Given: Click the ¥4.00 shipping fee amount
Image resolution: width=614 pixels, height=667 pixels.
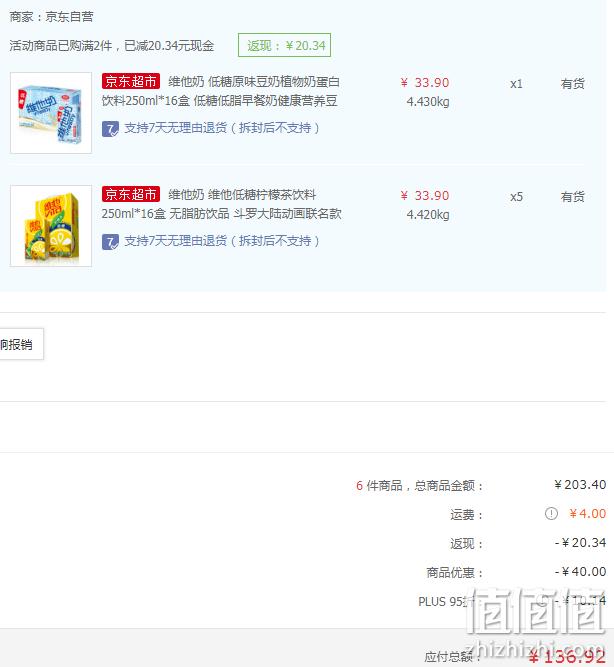Looking at the screenshot, I should point(588,514).
